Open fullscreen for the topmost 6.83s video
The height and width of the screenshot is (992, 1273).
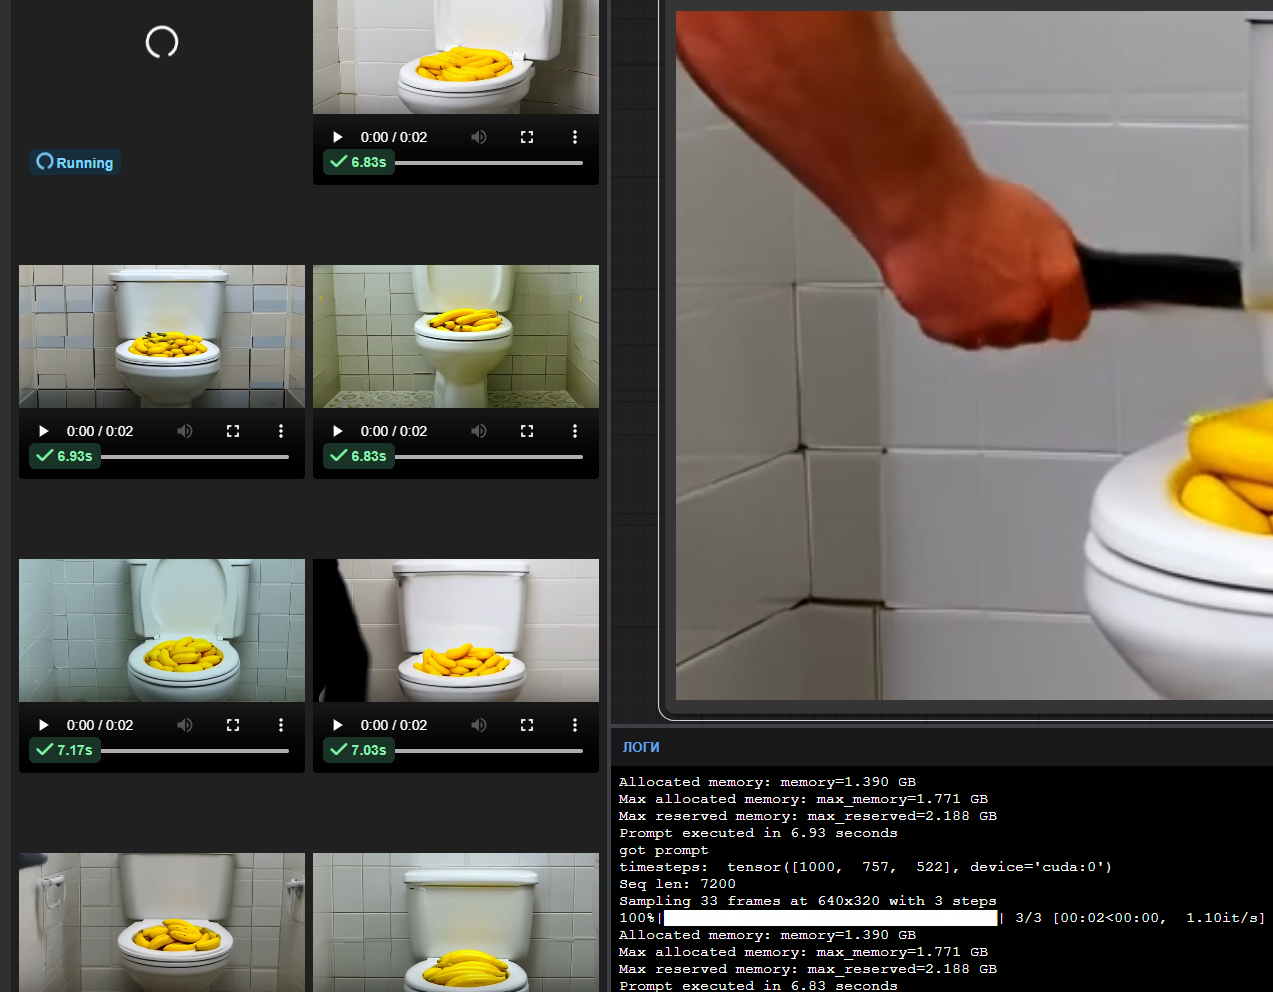coord(527,137)
